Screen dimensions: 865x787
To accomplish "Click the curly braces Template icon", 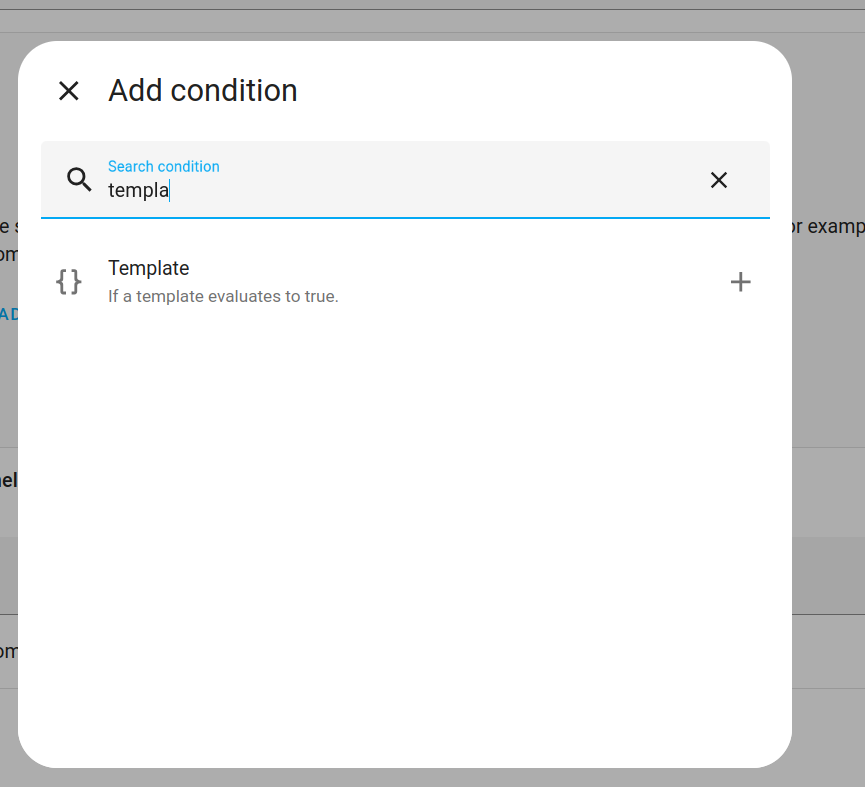I will point(69,282).
